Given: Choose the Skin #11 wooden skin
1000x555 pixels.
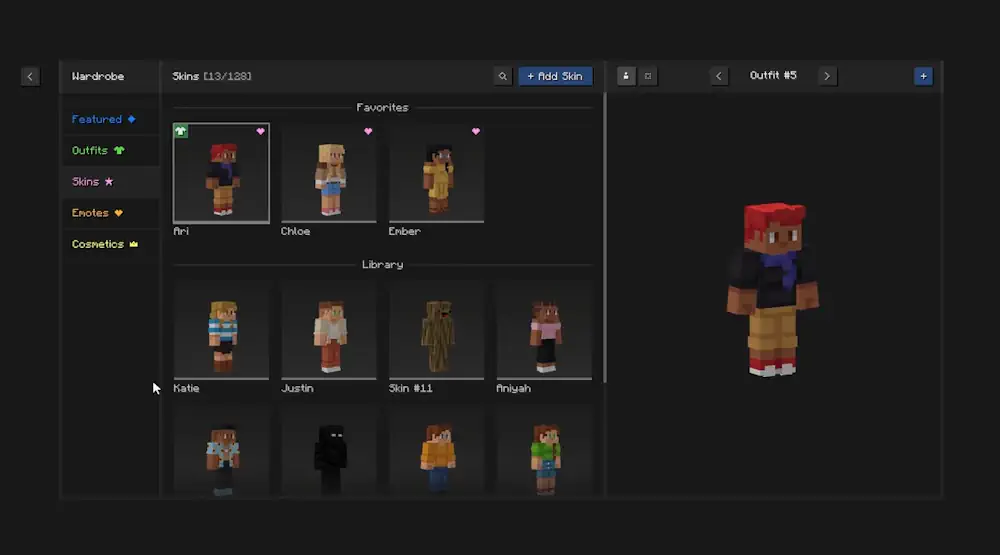Looking at the screenshot, I should point(436,331).
